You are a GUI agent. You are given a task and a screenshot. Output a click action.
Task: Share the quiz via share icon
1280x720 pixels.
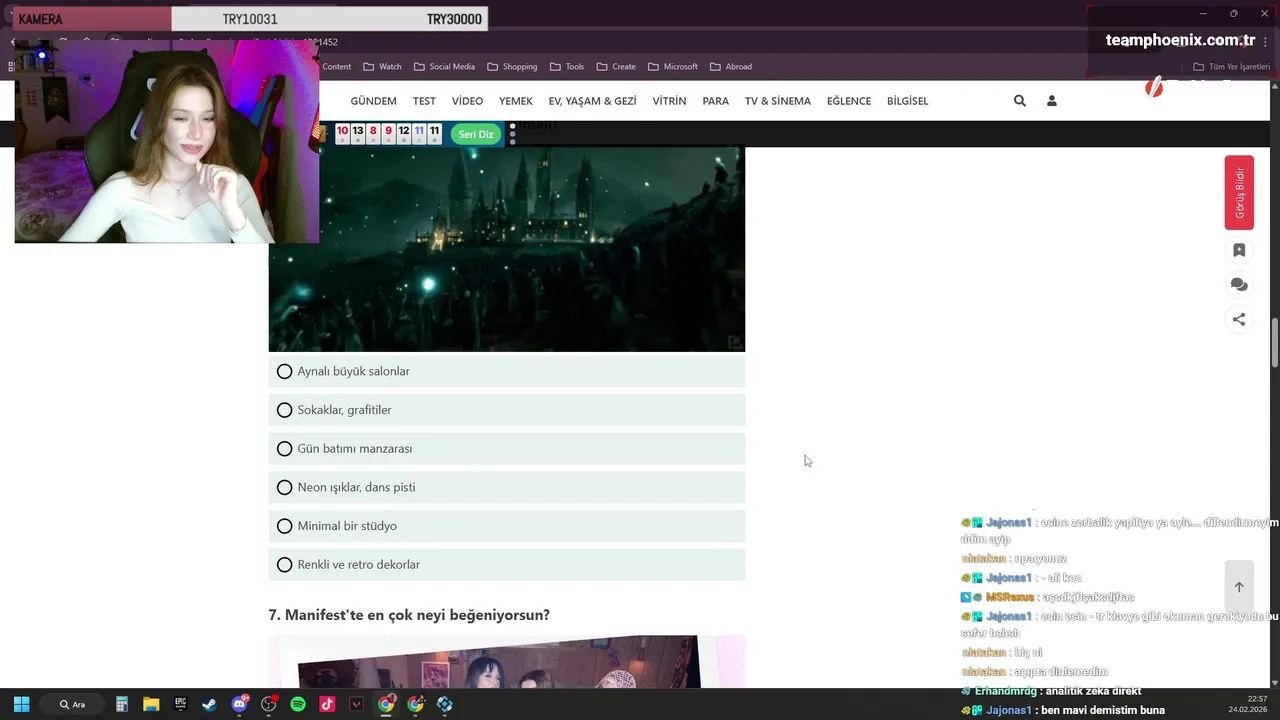point(1239,320)
